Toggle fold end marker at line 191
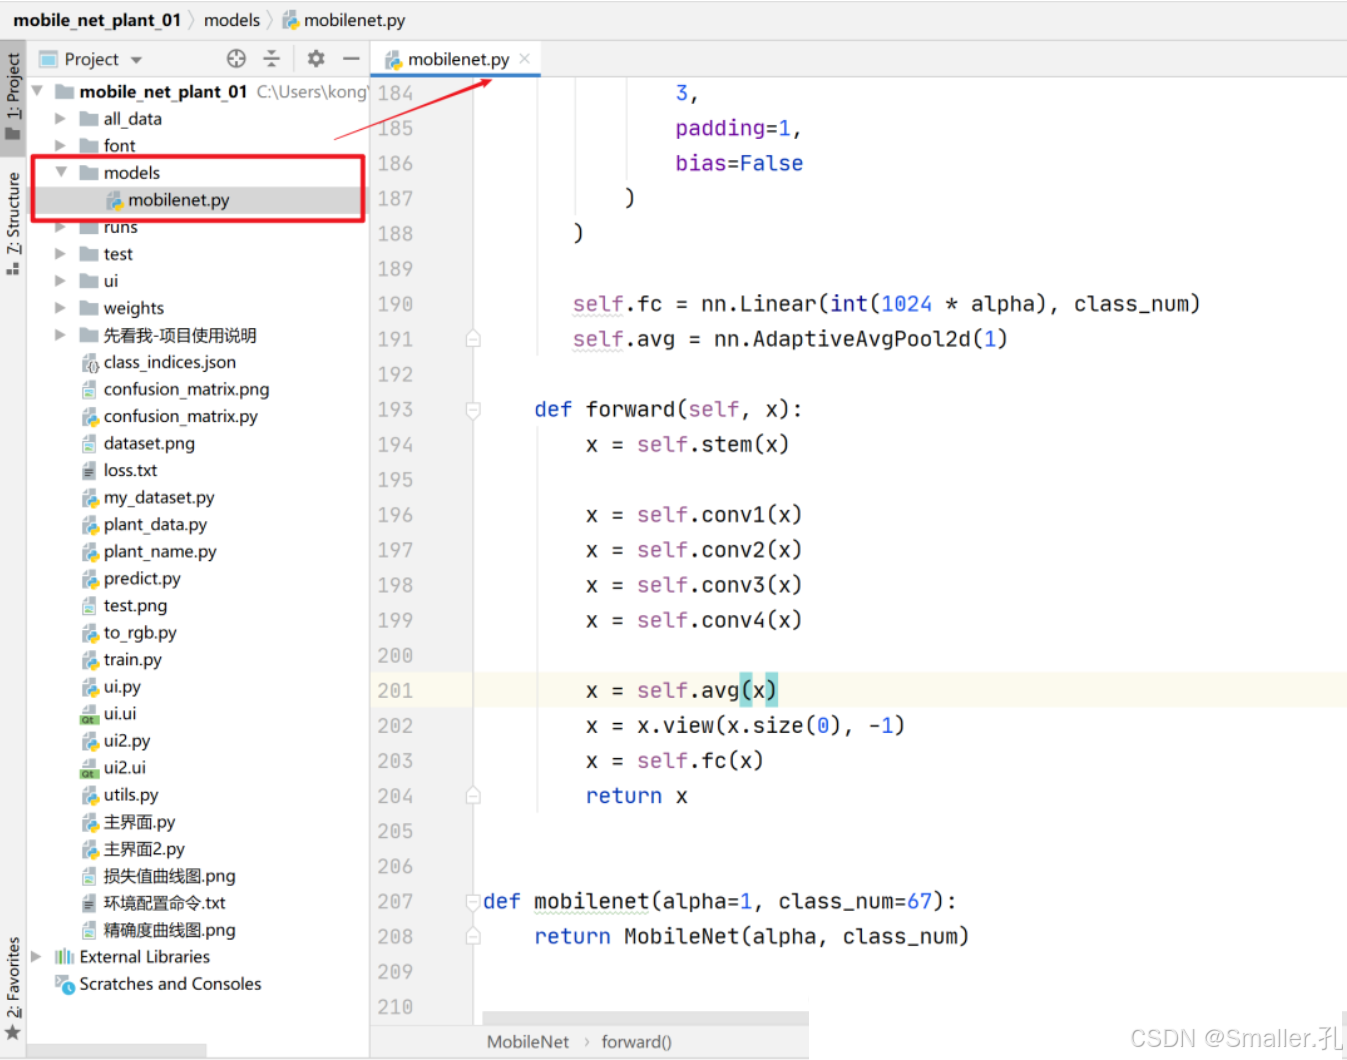This screenshot has width=1347, height=1060. coord(473,339)
